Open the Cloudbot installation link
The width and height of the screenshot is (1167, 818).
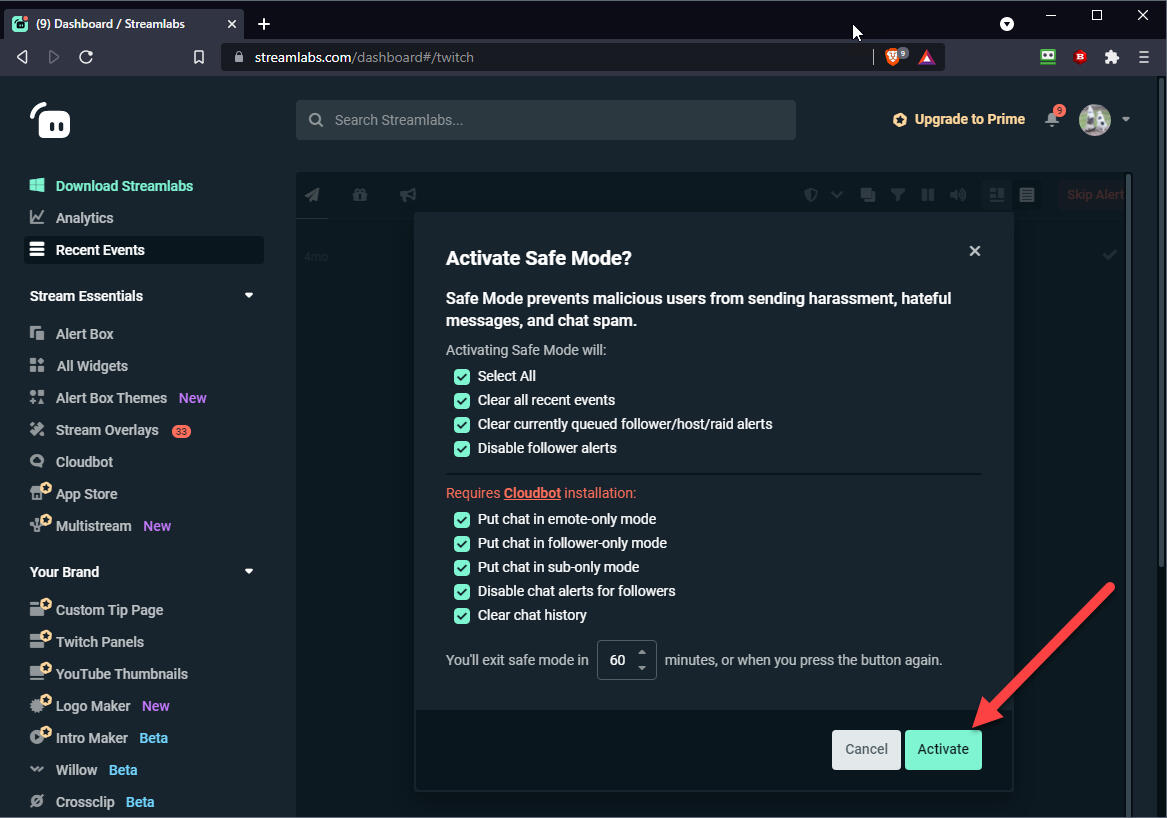pos(532,493)
